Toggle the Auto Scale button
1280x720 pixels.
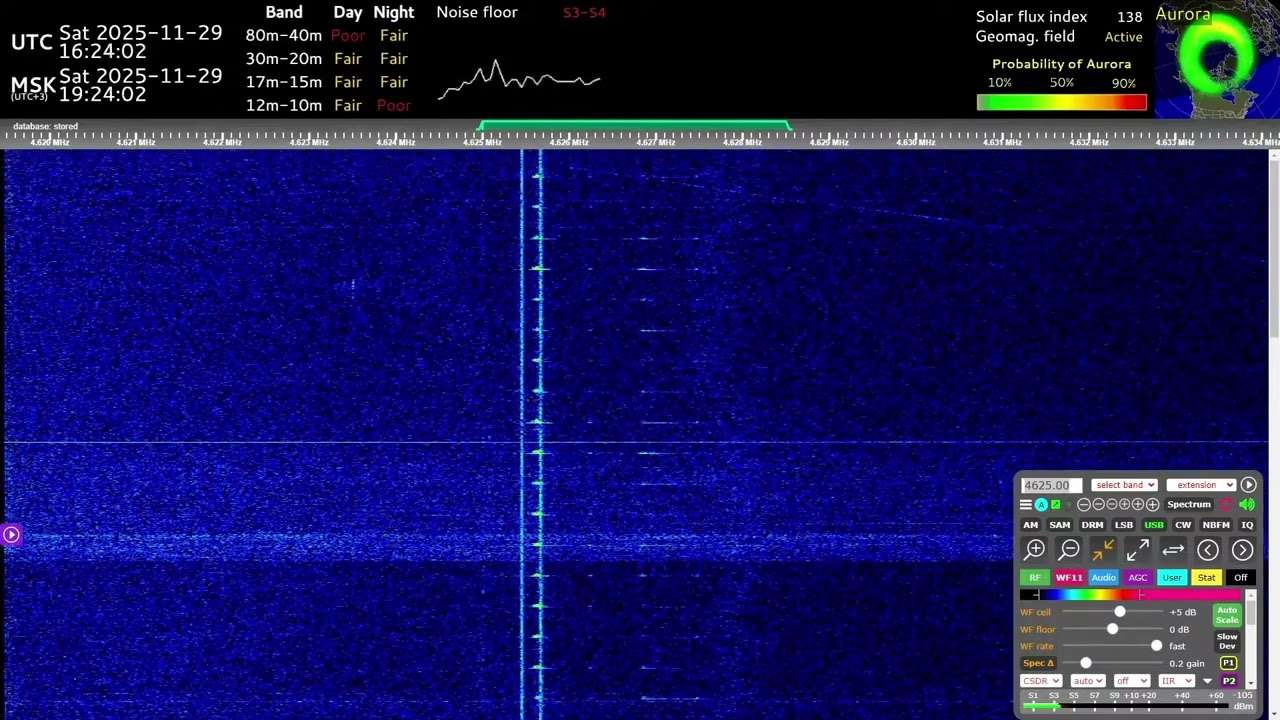pyautogui.click(x=1227, y=615)
